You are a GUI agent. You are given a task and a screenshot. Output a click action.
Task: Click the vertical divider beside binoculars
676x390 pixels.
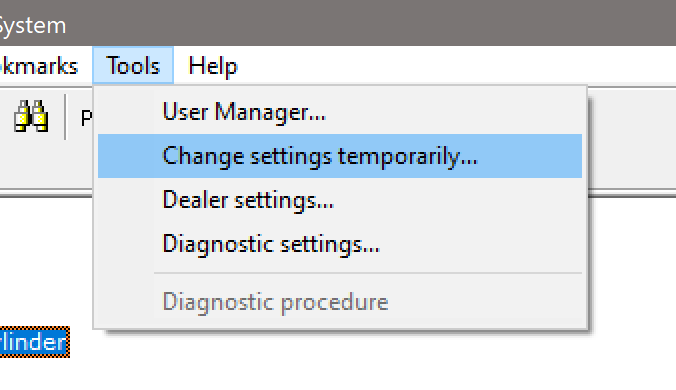[65, 116]
